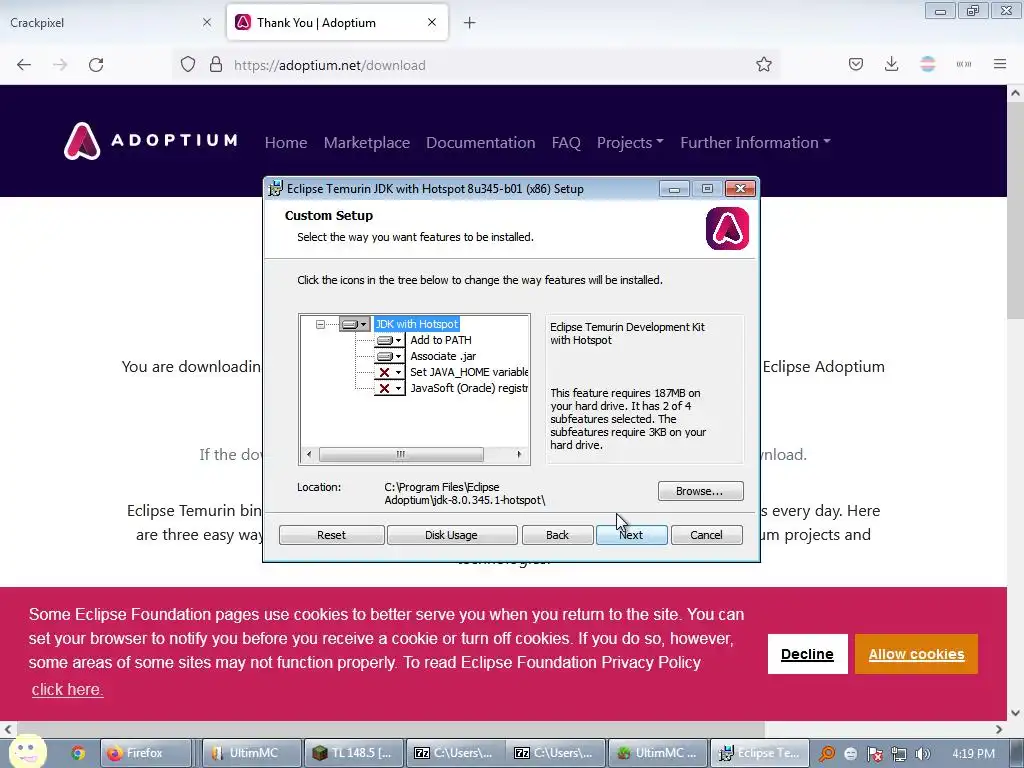The image size is (1024, 768).
Task: Close the Thank You | Adoptium tab
Action: click(x=432, y=22)
